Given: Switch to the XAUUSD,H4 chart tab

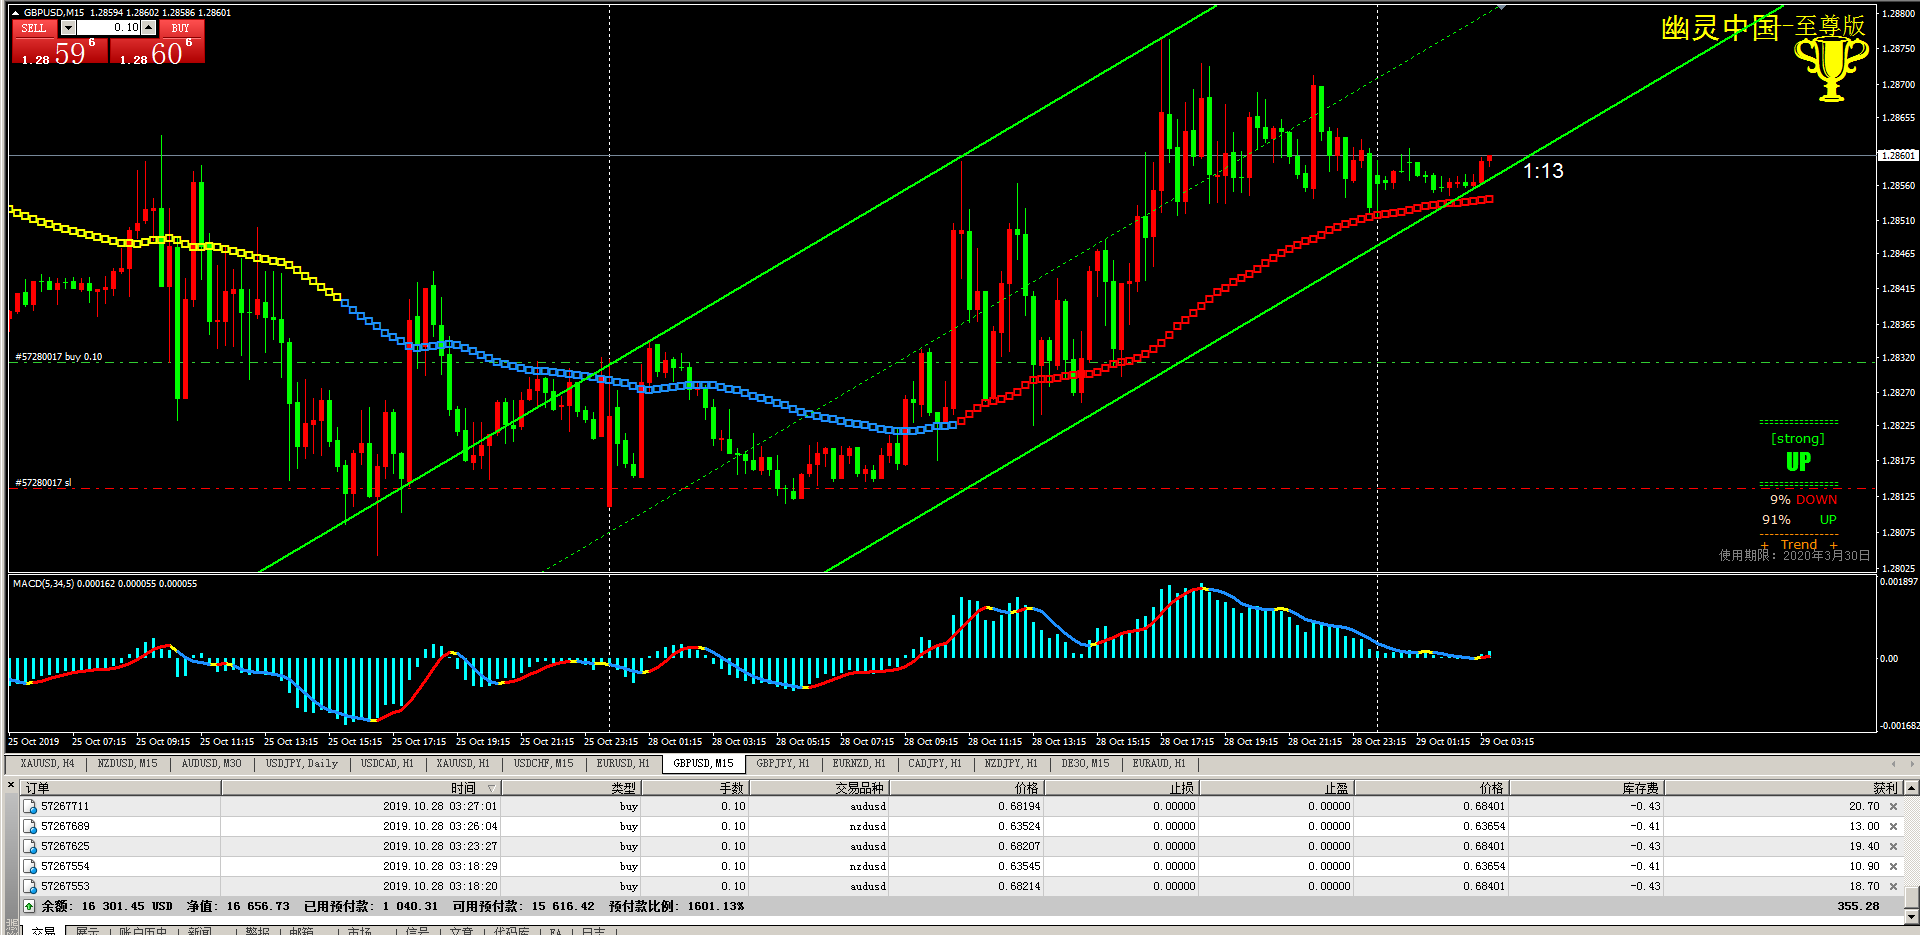Looking at the screenshot, I should [x=48, y=763].
